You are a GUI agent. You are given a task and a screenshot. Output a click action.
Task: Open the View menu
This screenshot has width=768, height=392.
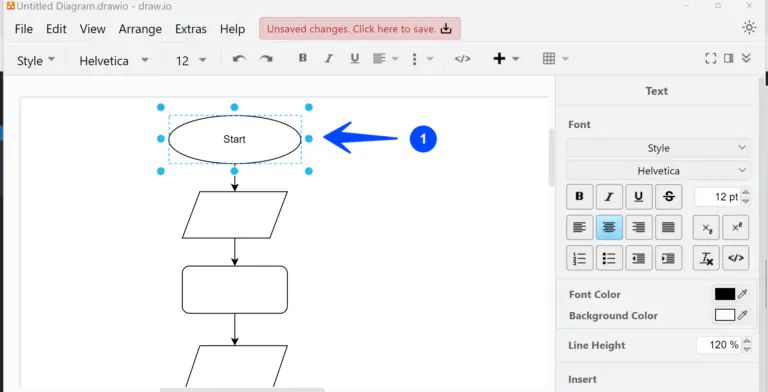(93, 29)
